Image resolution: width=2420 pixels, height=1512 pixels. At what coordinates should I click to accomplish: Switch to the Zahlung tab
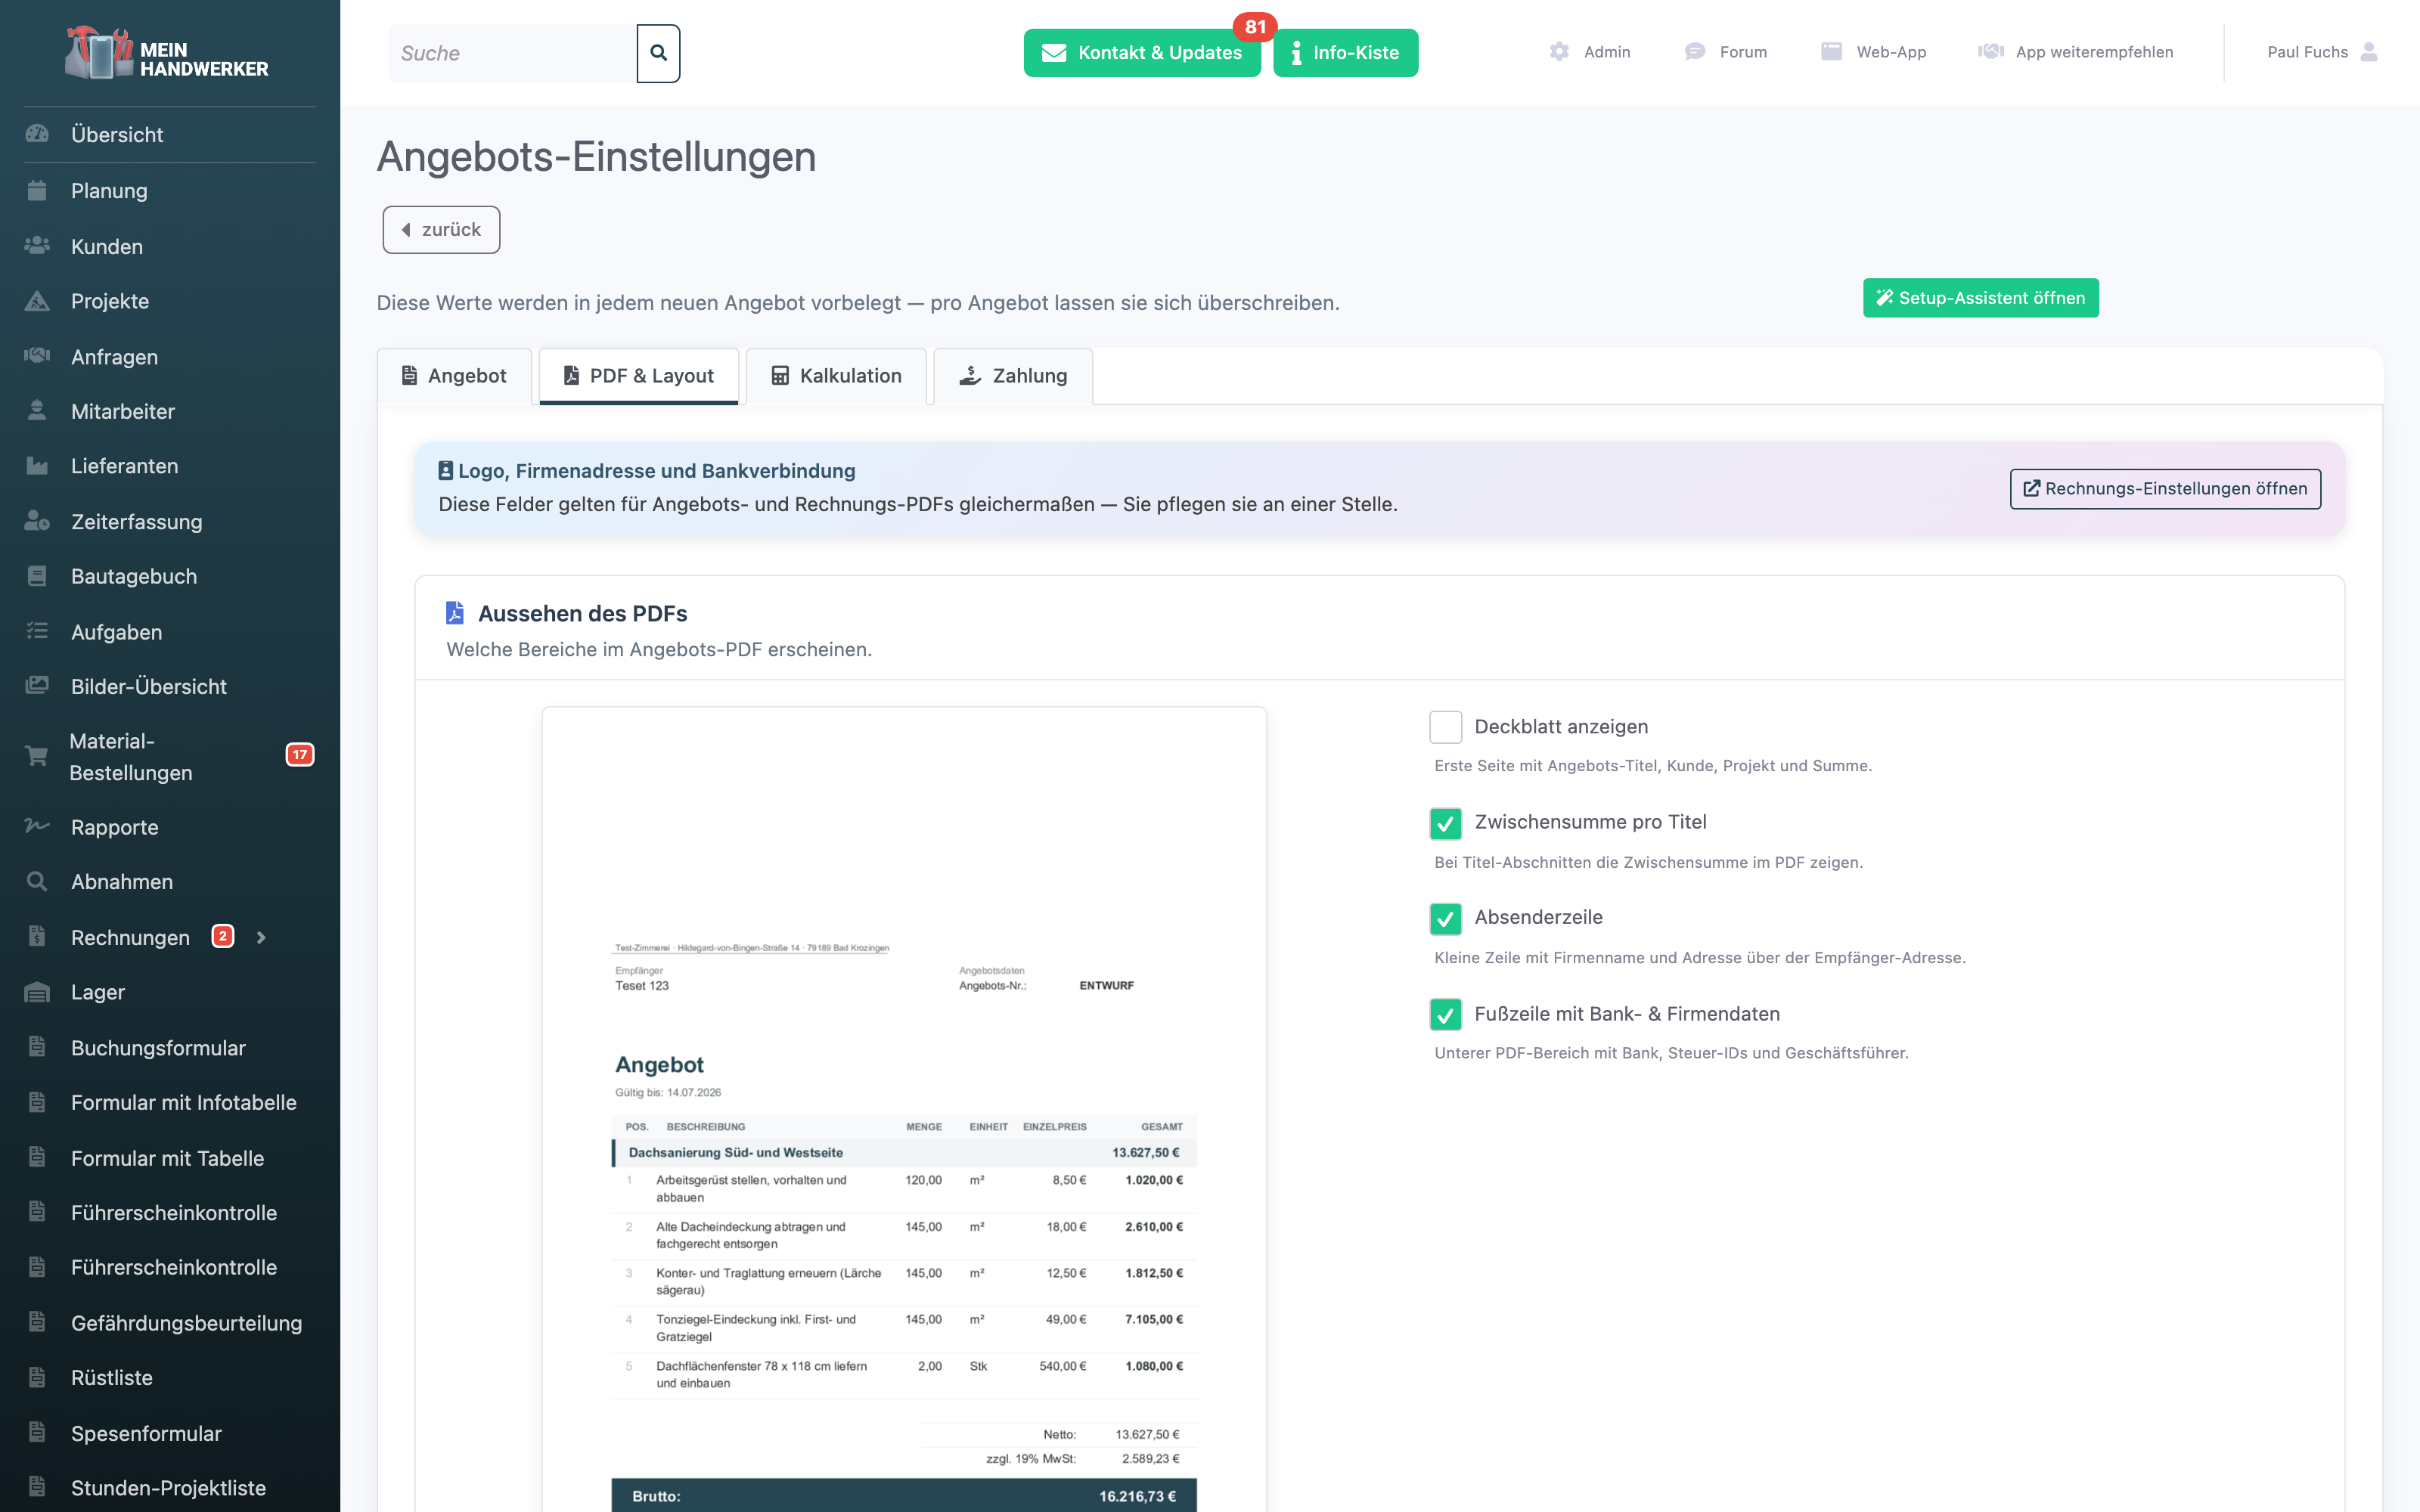point(1013,376)
